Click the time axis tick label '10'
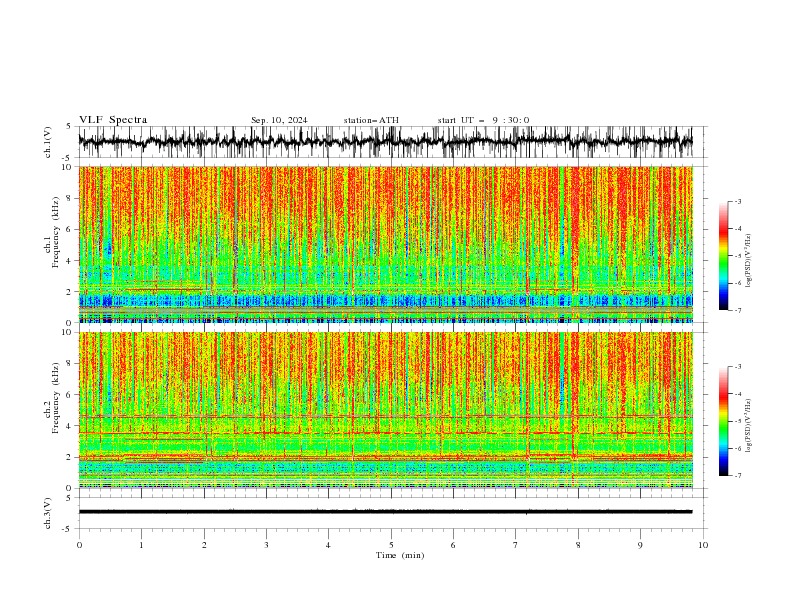This screenshot has width=792, height=612. (x=703, y=545)
